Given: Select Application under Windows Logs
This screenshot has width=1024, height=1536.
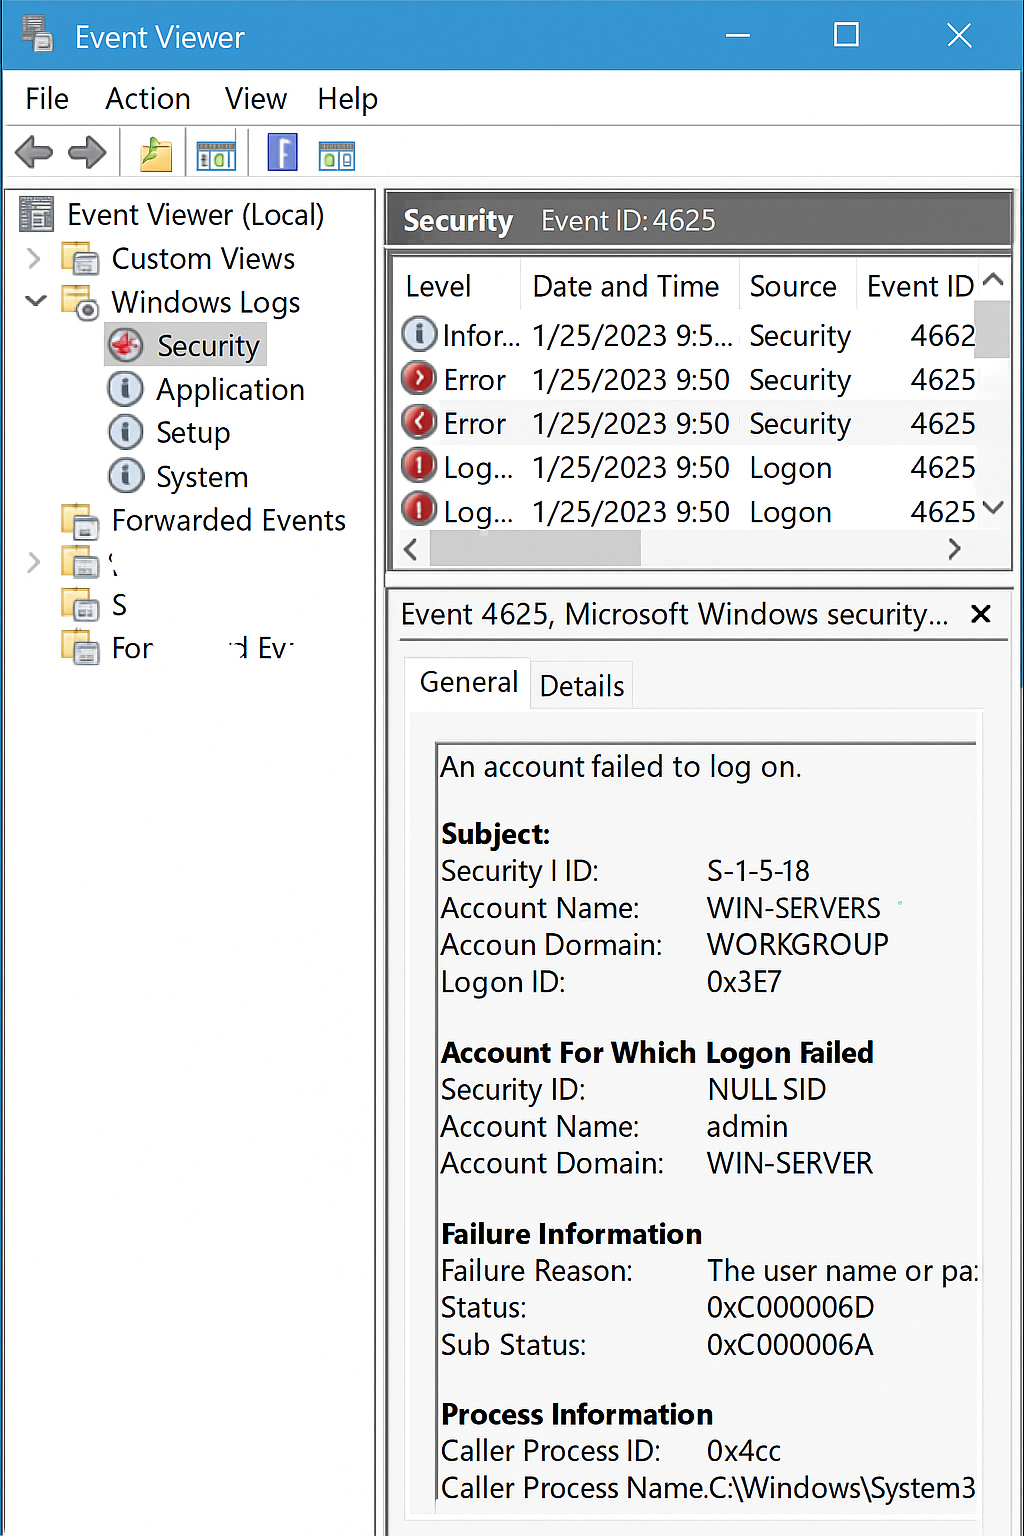Looking at the screenshot, I should click(x=230, y=389).
